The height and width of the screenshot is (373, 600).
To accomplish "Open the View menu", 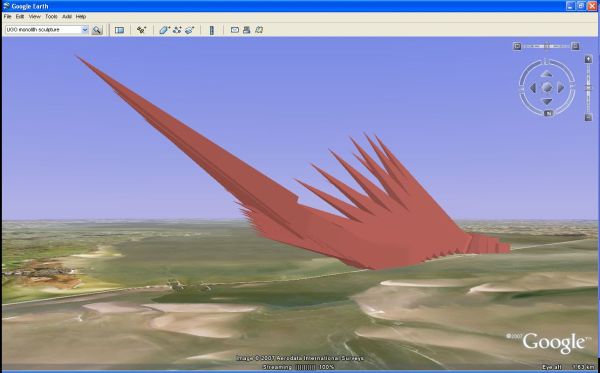I will point(34,16).
